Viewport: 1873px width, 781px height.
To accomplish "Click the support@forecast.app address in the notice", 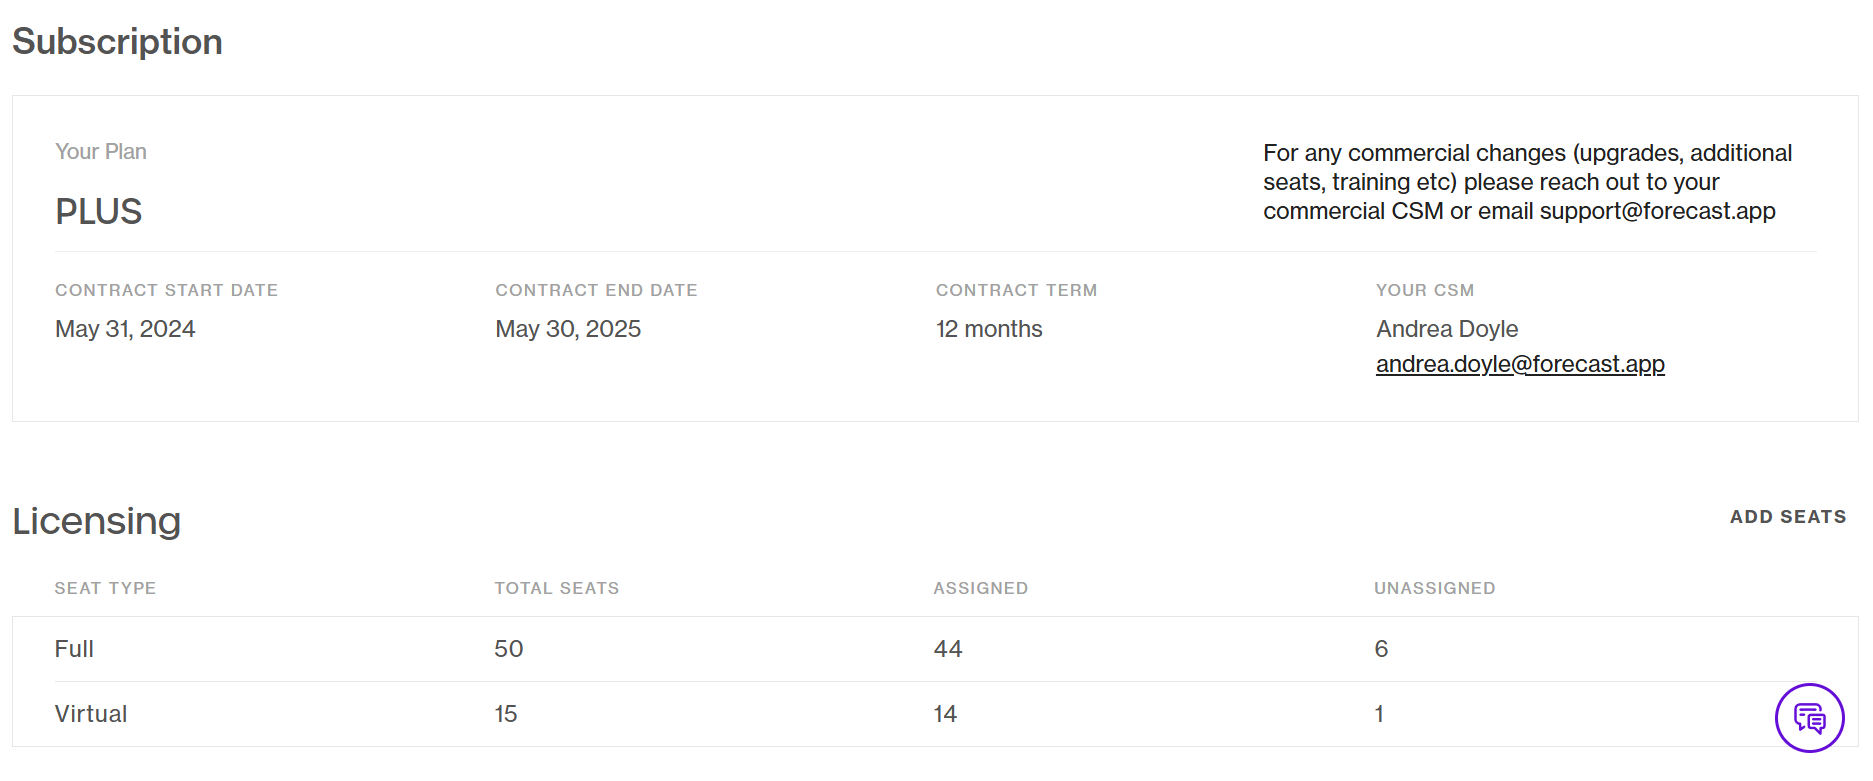I will coord(1657,211).
